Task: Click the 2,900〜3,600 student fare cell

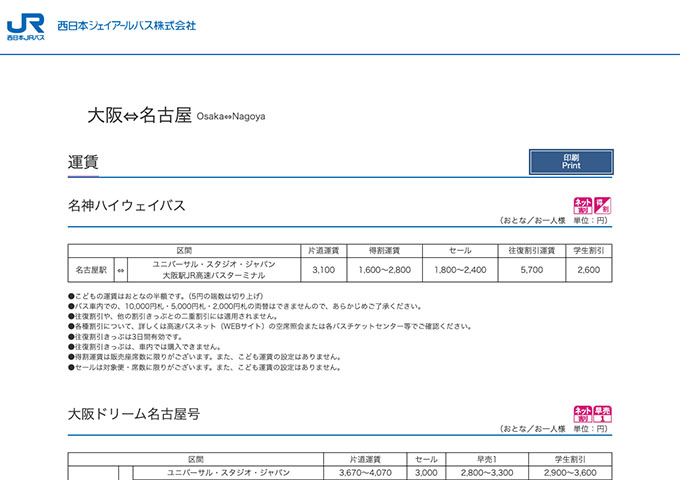Action: pos(570,473)
